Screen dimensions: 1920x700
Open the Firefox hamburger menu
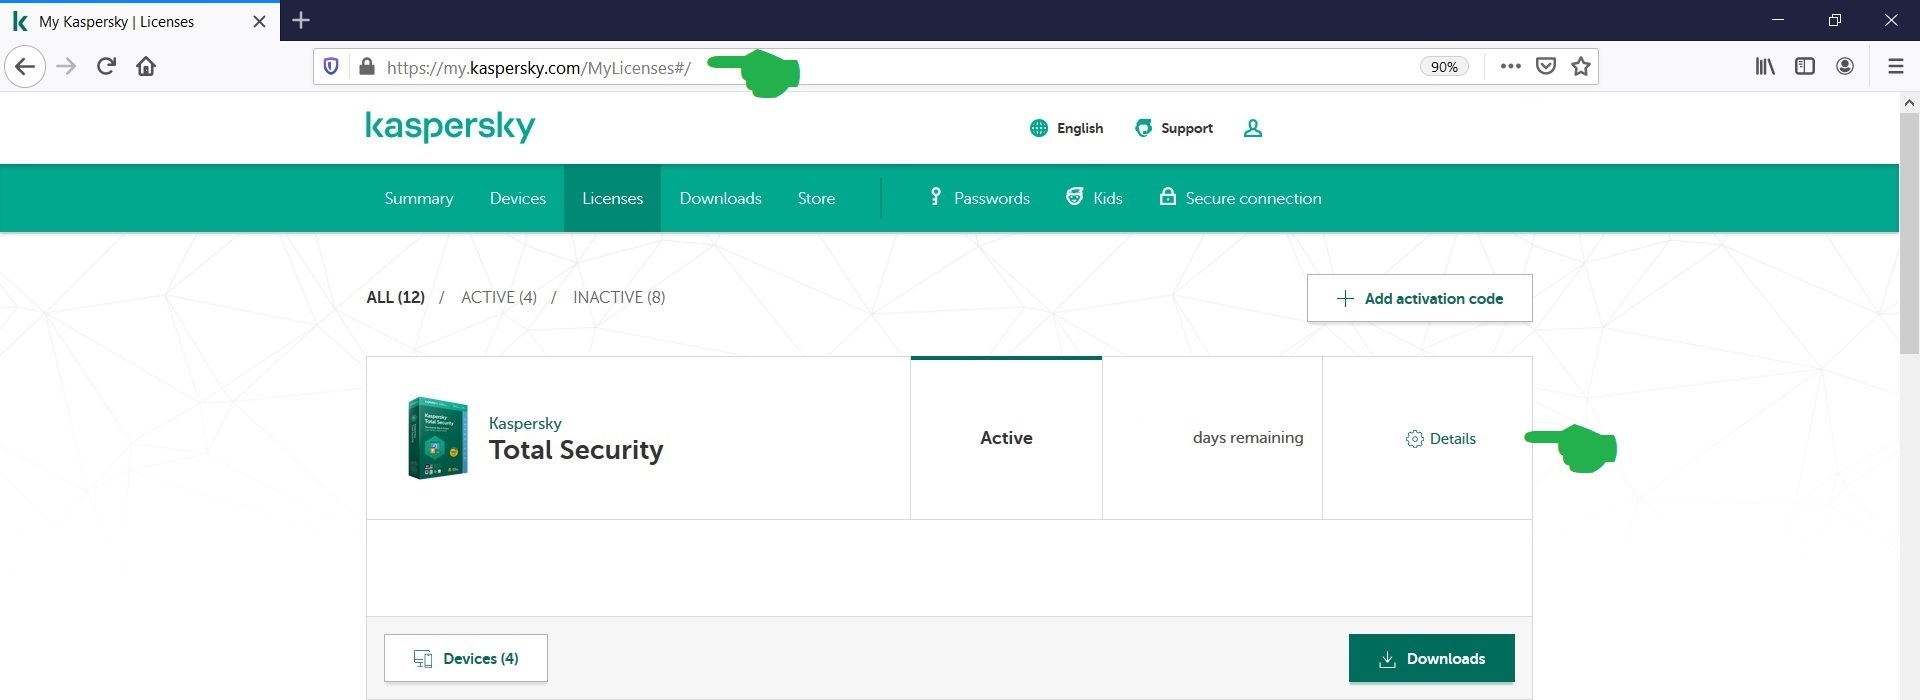[x=1895, y=67]
